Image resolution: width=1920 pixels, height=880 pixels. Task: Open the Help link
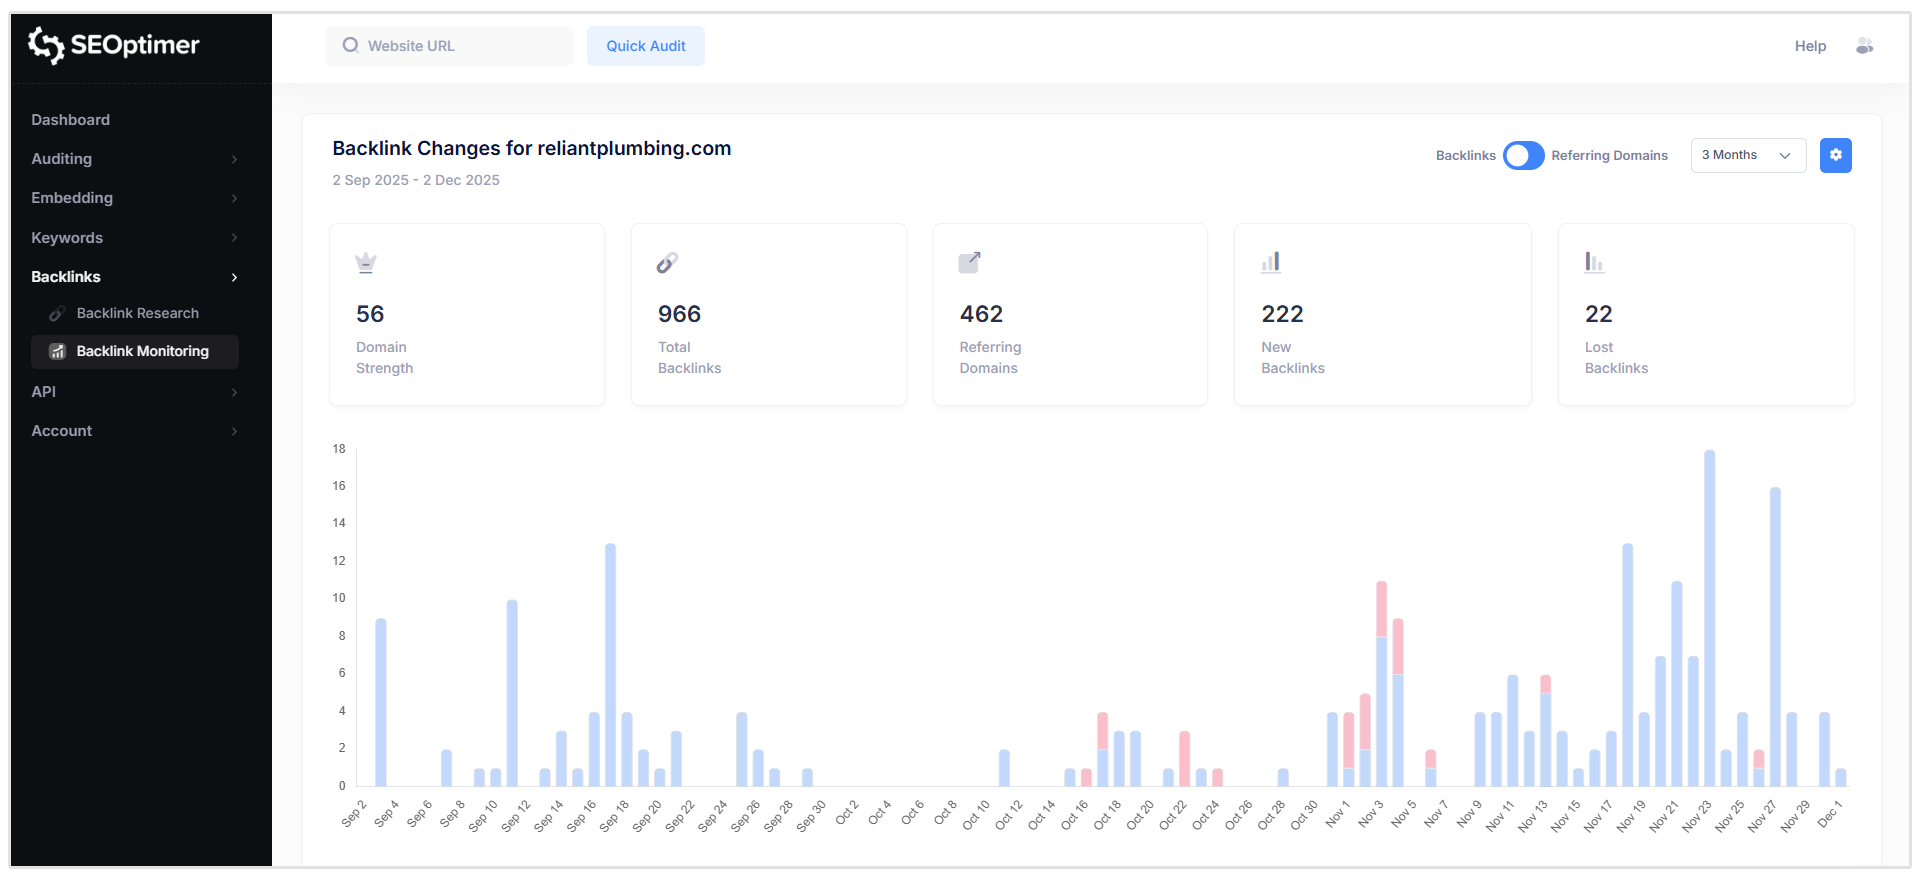coord(1809,46)
